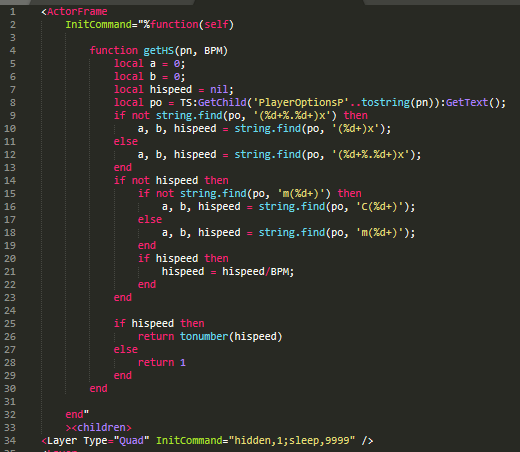Image resolution: width=520 pixels, height=452 pixels.
Task: Click the 'else' keyword on line 17
Action: pos(150,220)
